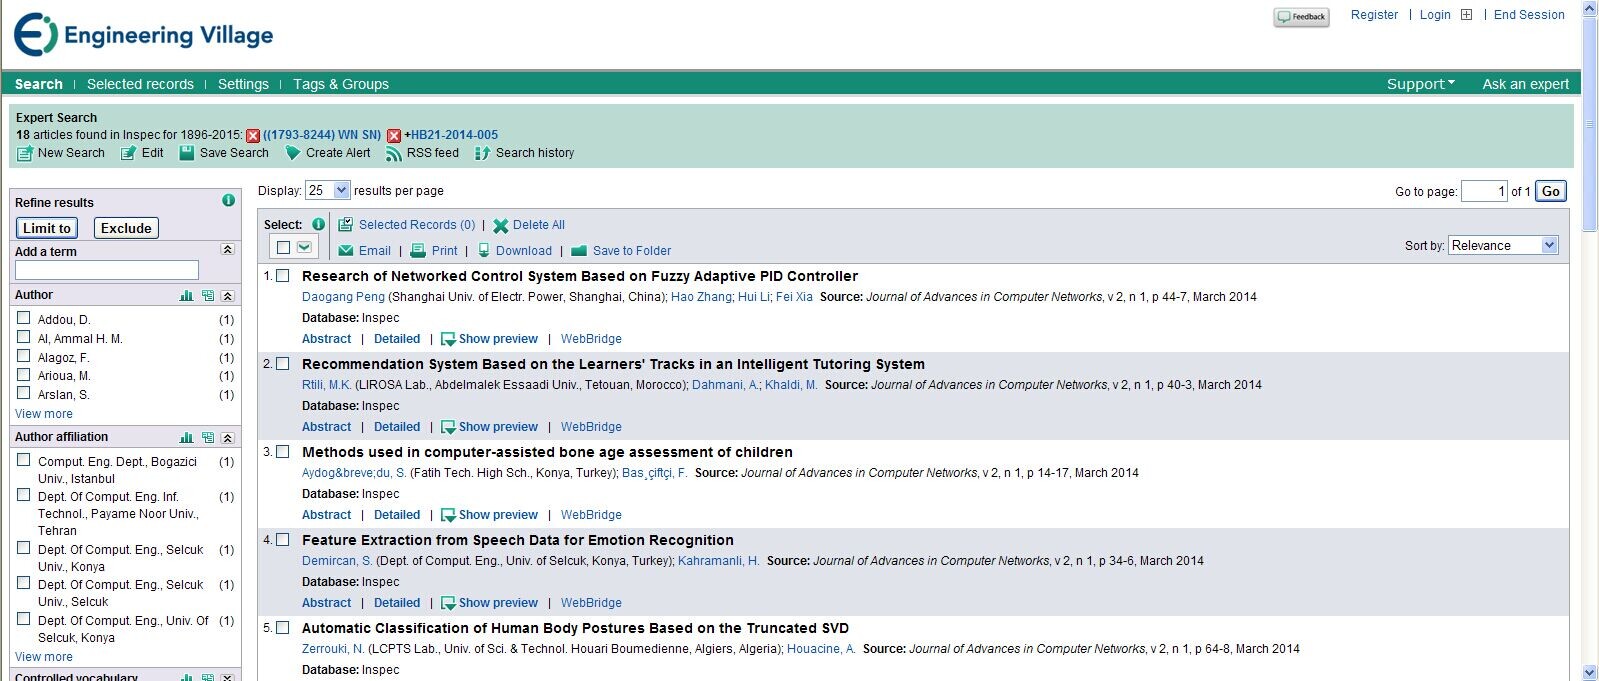Click the Email envelope icon

point(346,251)
